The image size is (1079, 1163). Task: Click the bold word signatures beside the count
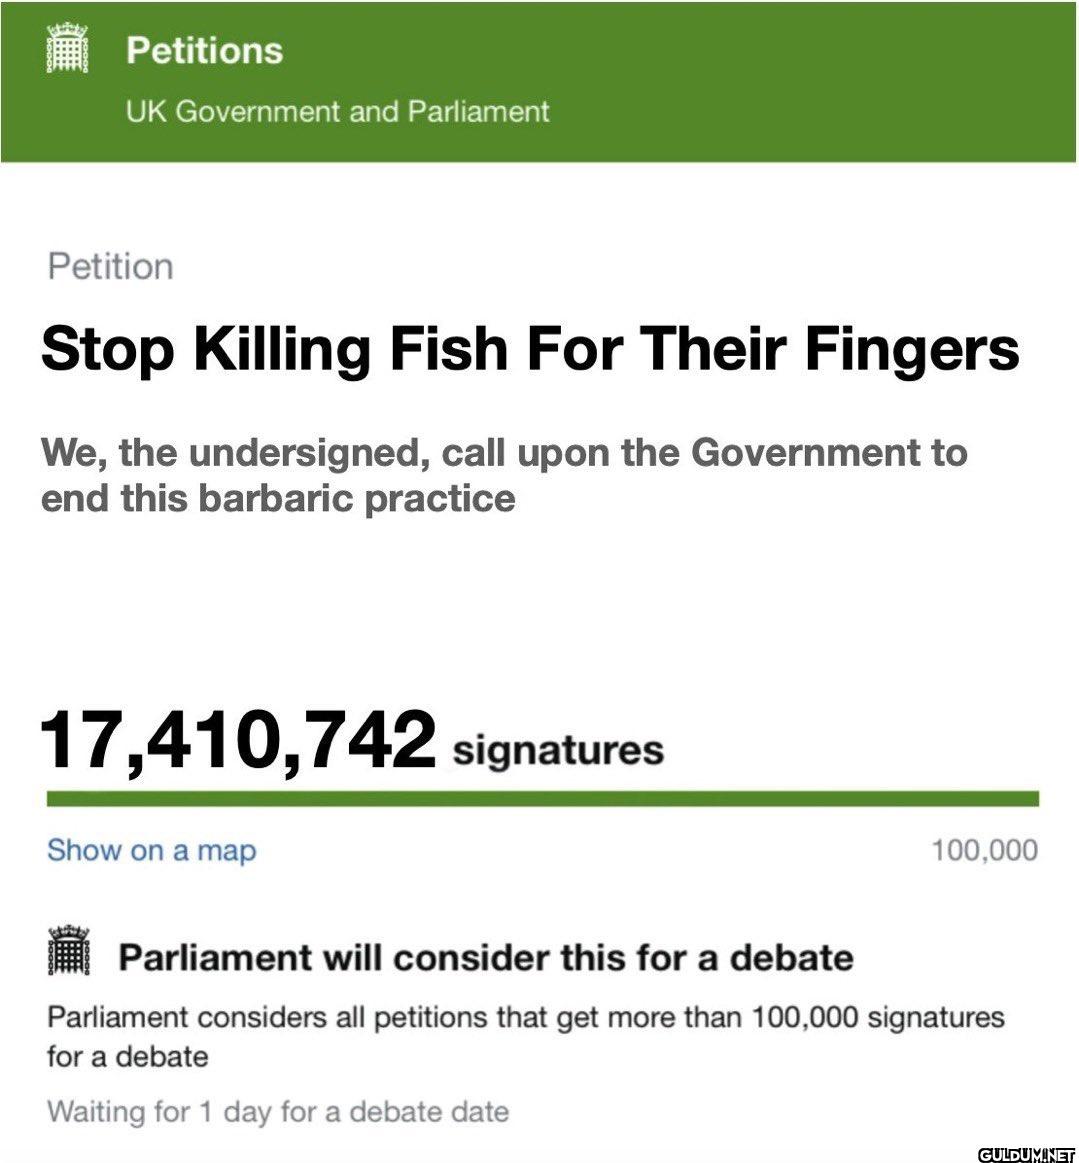tap(558, 749)
